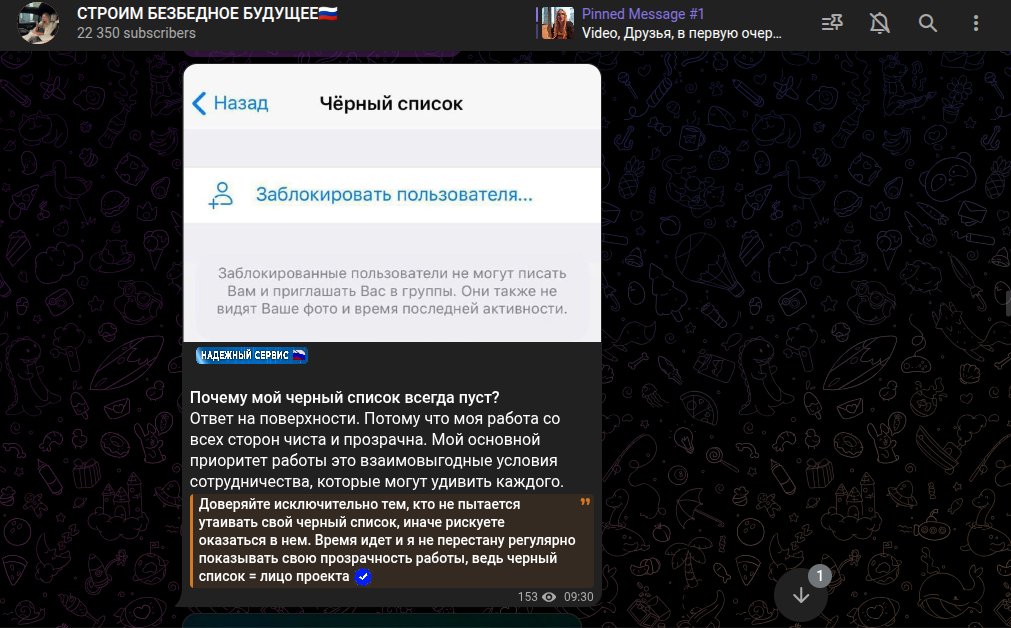Click the add-user icon beside Заблокировать пользователя

click(x=222, y=193)
